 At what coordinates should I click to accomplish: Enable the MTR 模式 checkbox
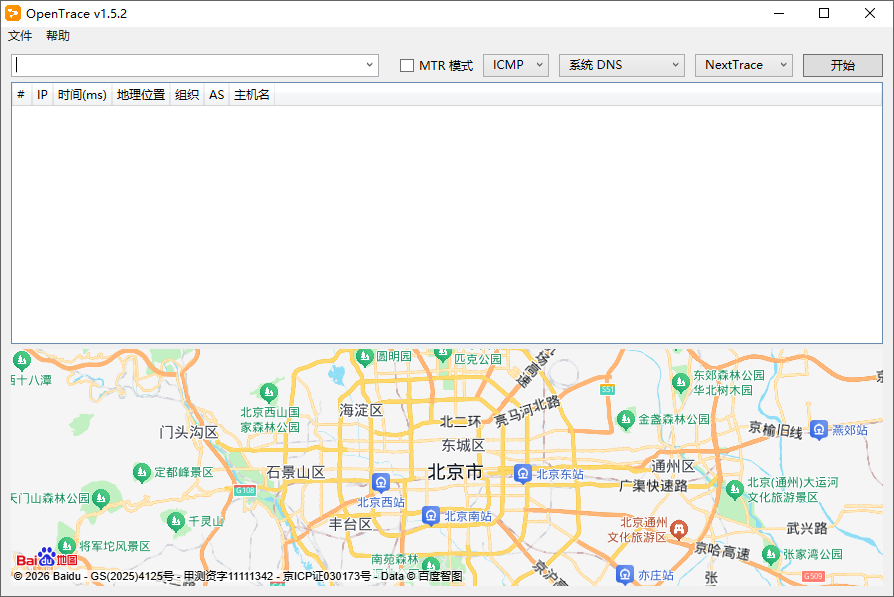(x=407, y=66)
